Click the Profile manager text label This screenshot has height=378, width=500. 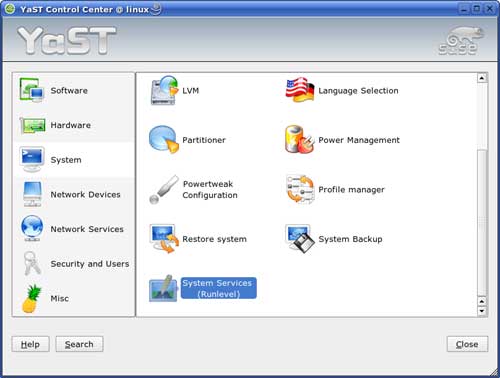351,190
